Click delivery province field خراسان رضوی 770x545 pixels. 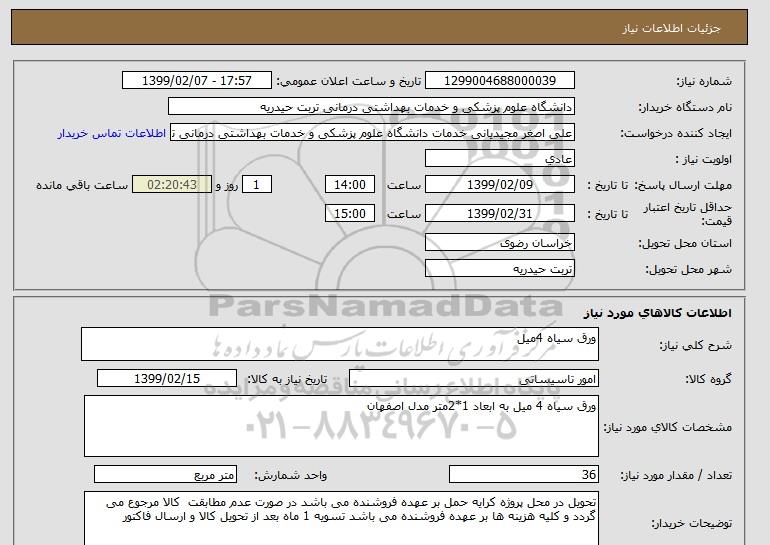click(x=499, y=243)
